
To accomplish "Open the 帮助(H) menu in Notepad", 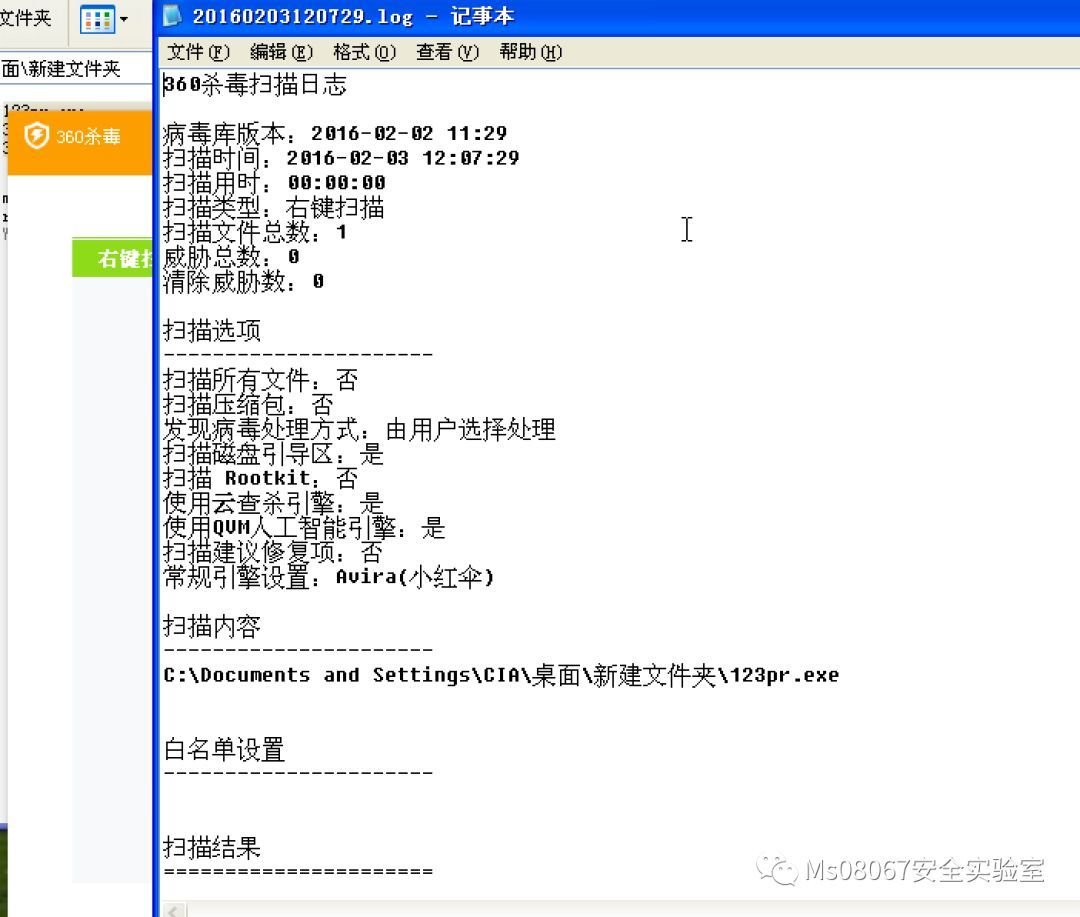I will [530, 52].
